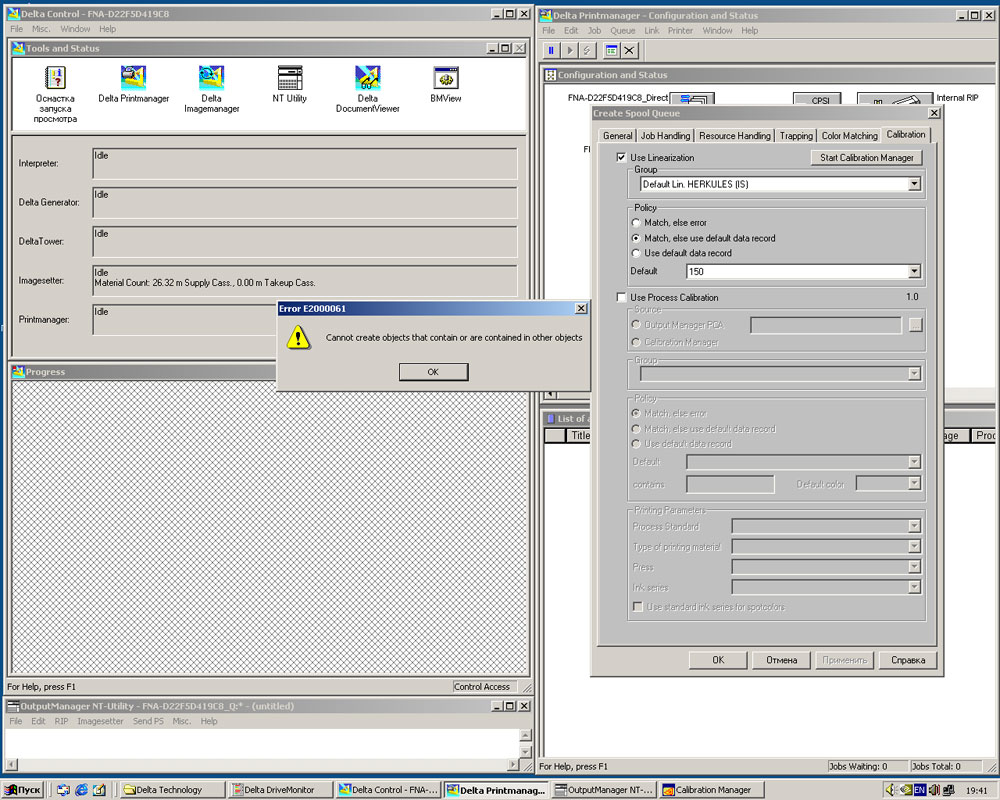Open Queue menu in Printmanager menu bar
The height and width of the screenshot is (800, 1000).
click(x=622, y=31)
